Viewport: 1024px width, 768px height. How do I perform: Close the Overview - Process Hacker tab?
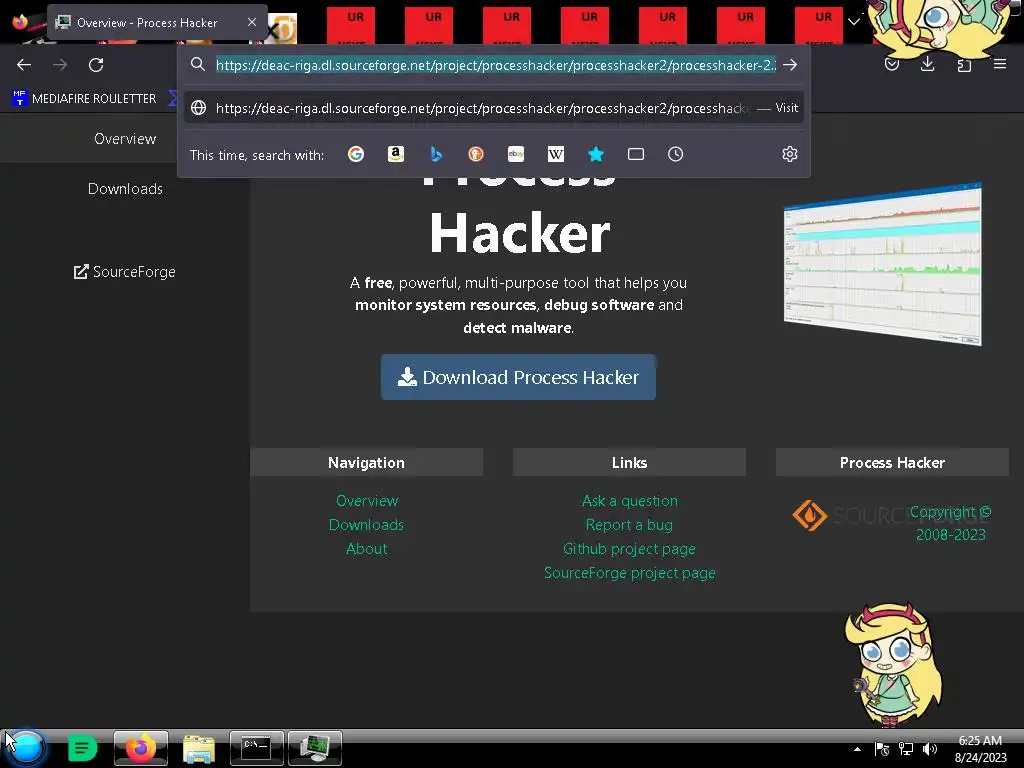tap(252, 22)
